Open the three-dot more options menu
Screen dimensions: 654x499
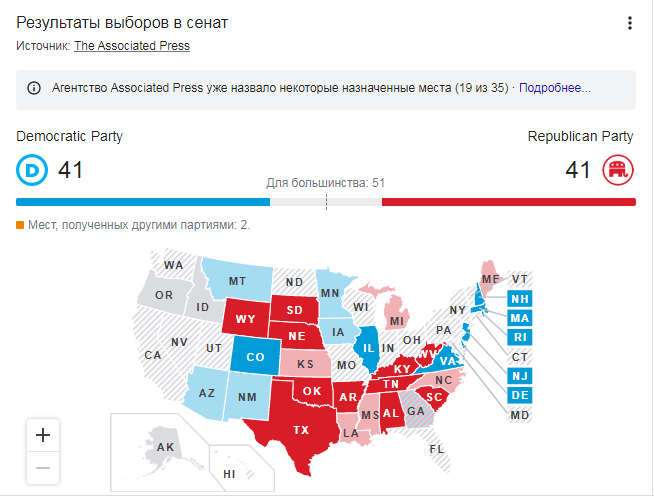[629, 24]
